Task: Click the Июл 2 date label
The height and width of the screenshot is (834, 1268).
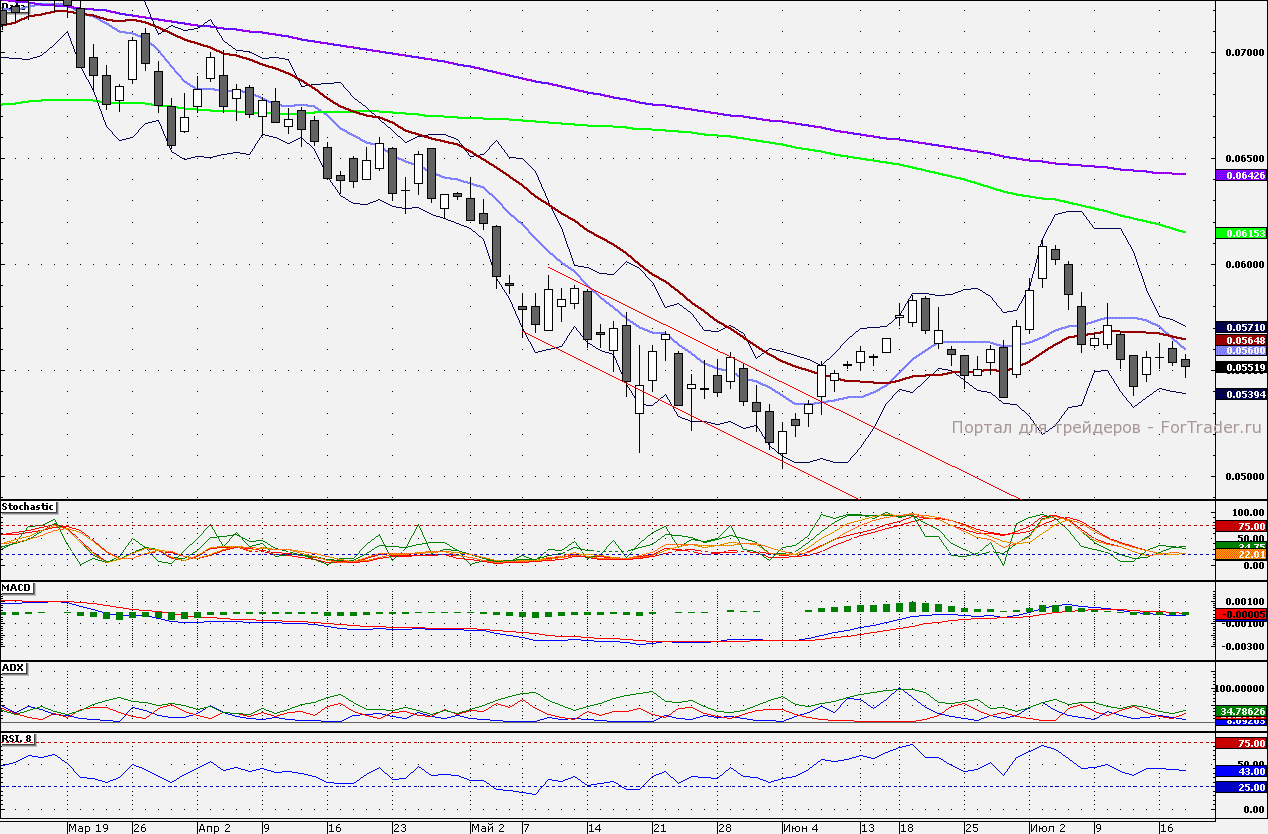Action: pos(1049,828)
